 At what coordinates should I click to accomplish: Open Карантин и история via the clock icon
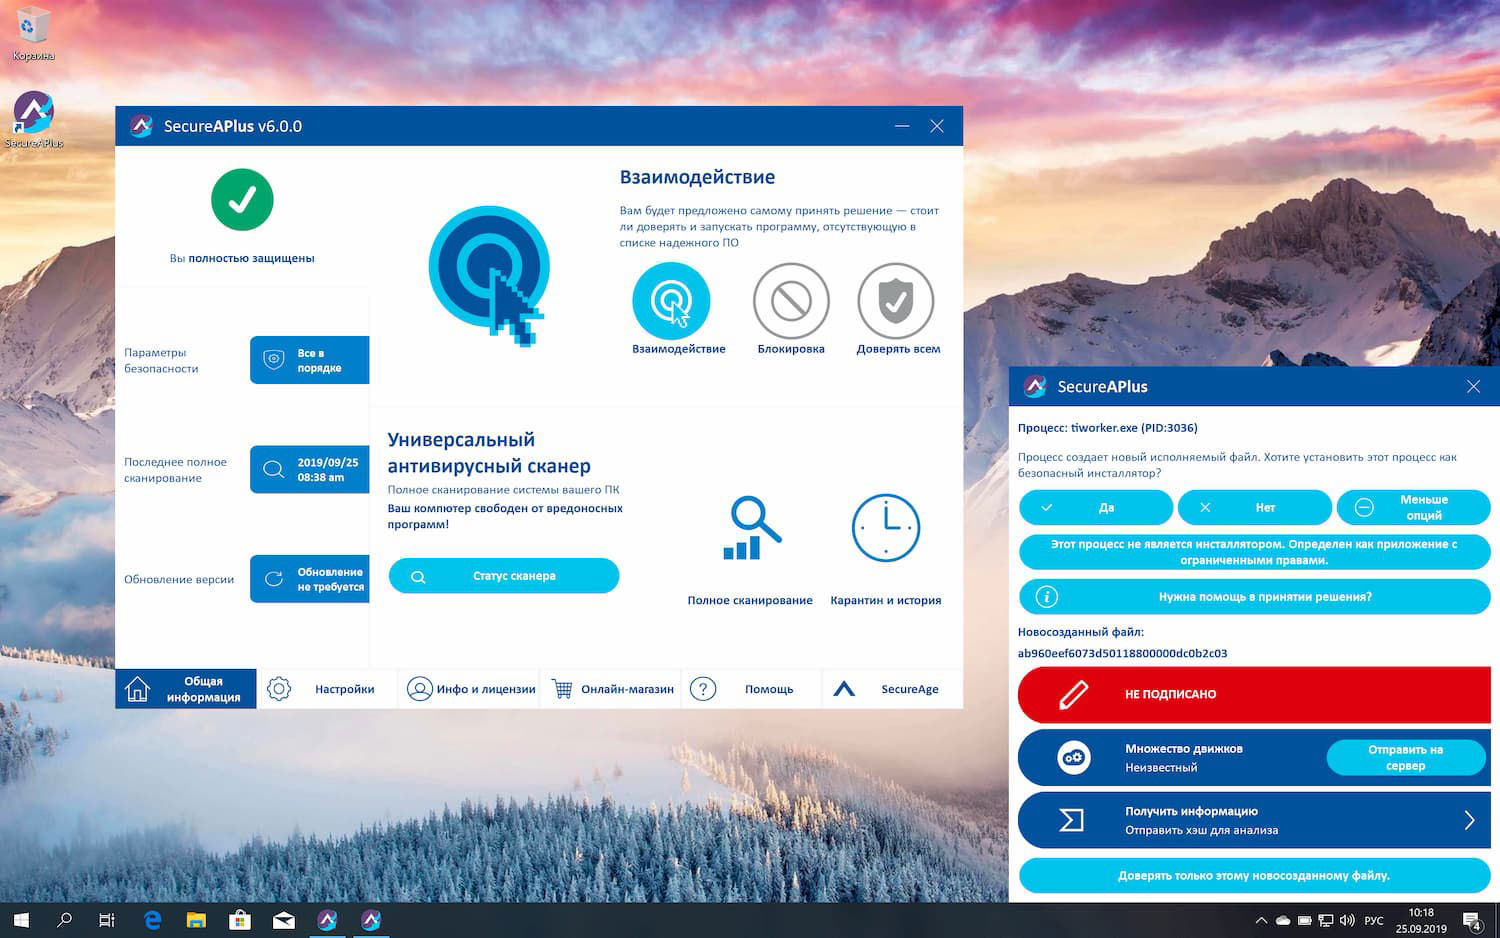(885, 527)
